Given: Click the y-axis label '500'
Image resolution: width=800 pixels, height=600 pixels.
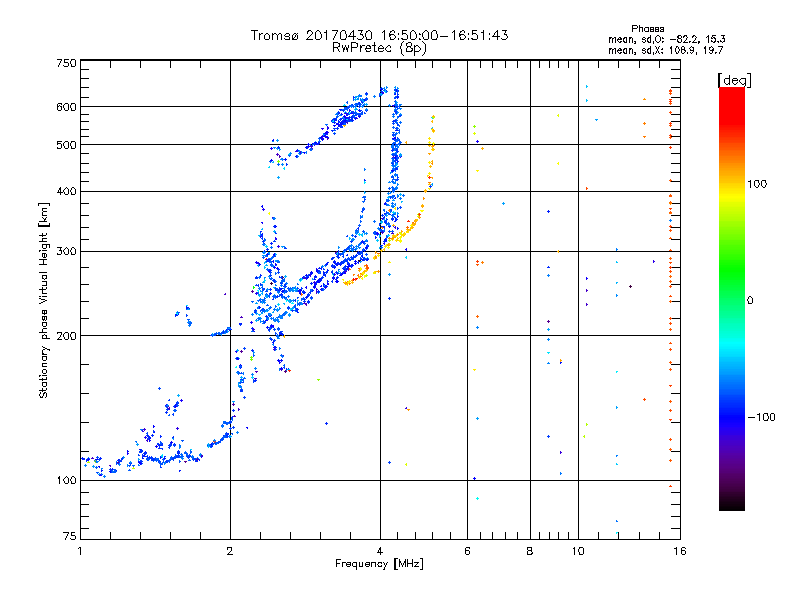Looking at the screenshot, I should pos(67,145).
